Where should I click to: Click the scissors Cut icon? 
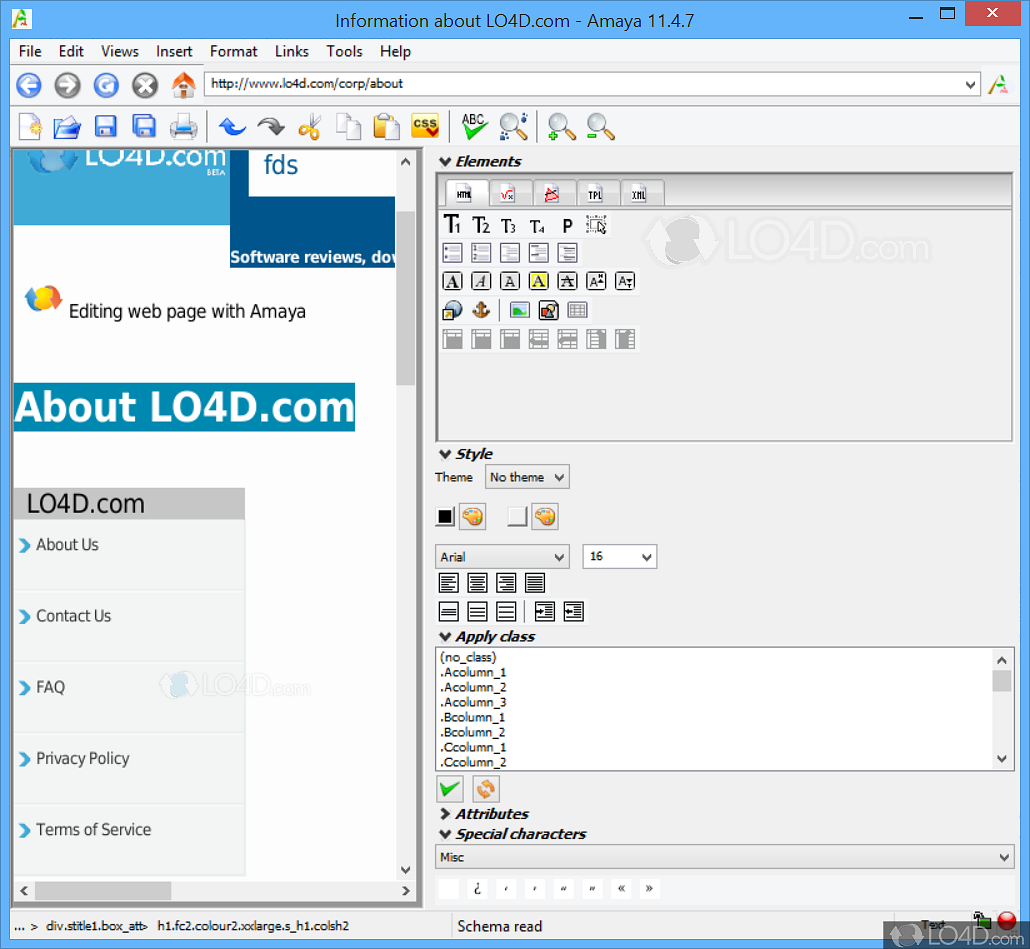(310, 127)
